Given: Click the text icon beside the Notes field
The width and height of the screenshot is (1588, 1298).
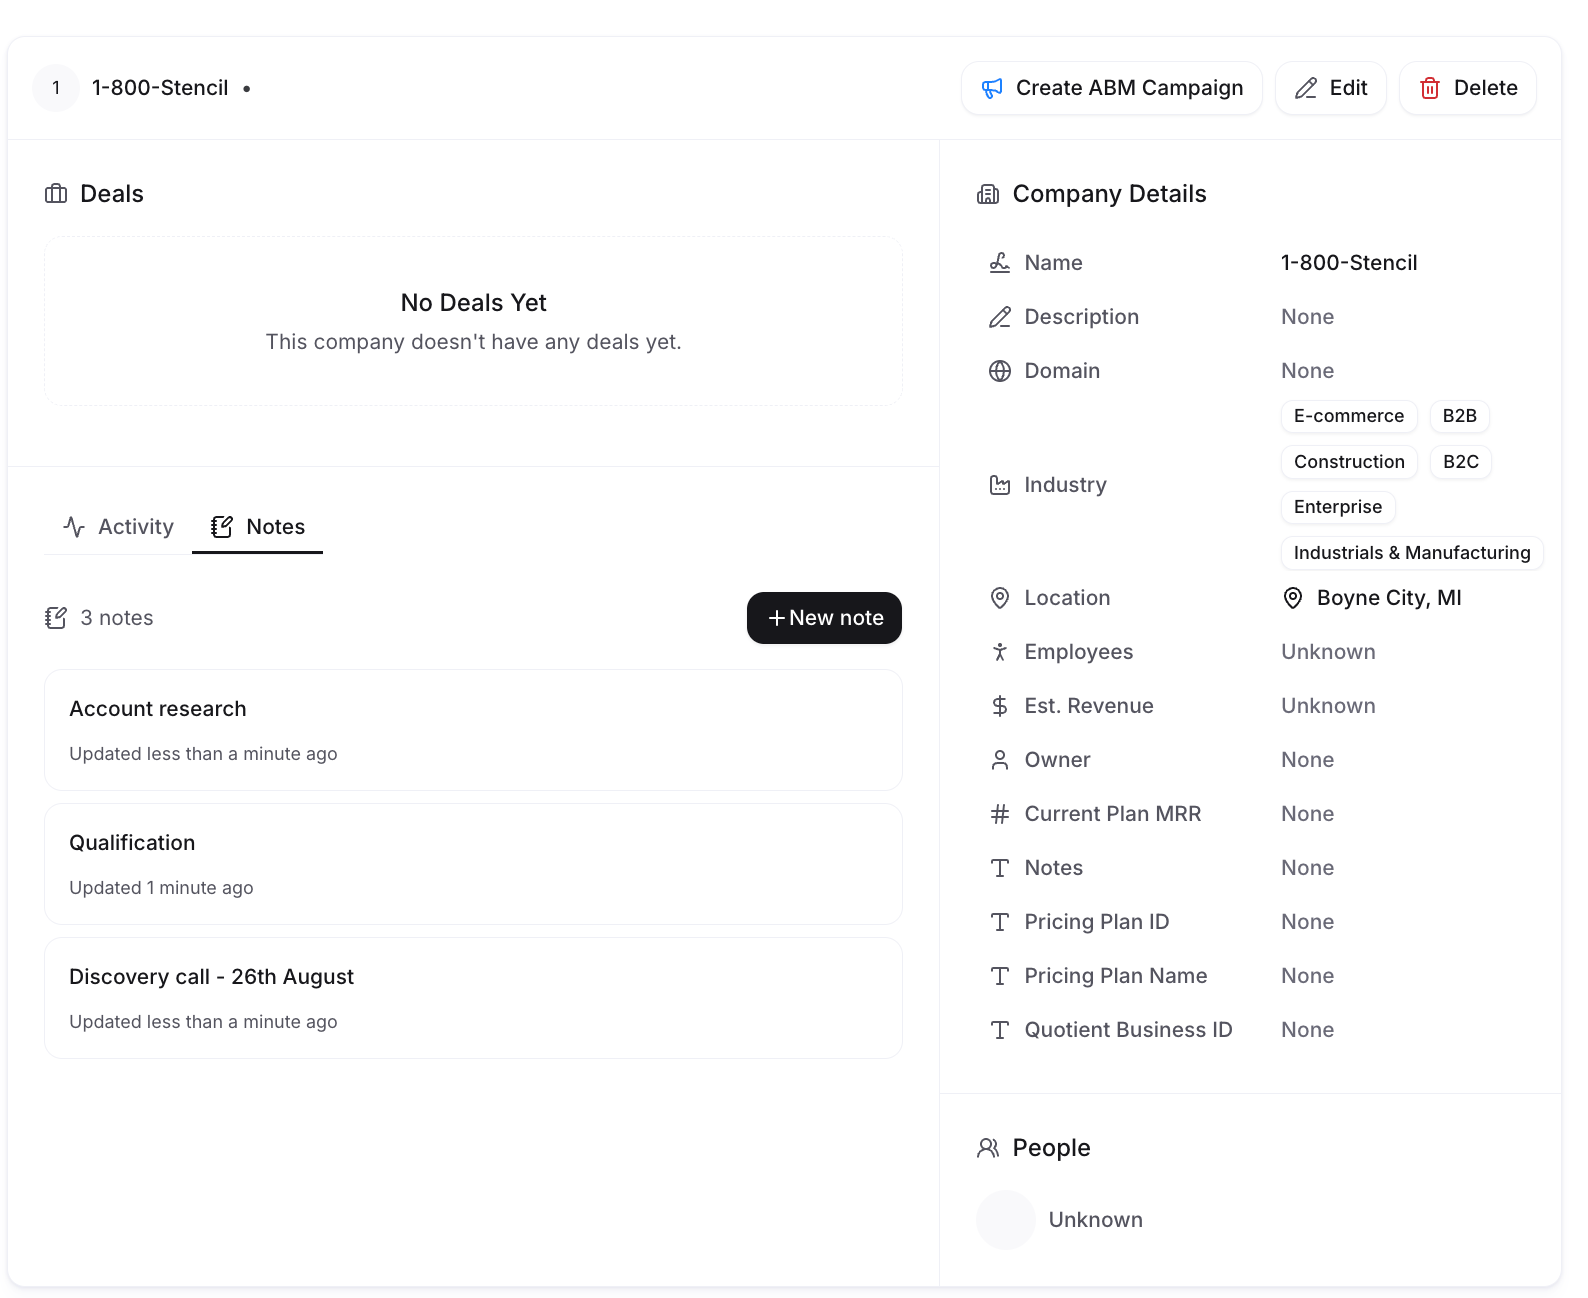Looking at the screenshot, I should 1000,868.
